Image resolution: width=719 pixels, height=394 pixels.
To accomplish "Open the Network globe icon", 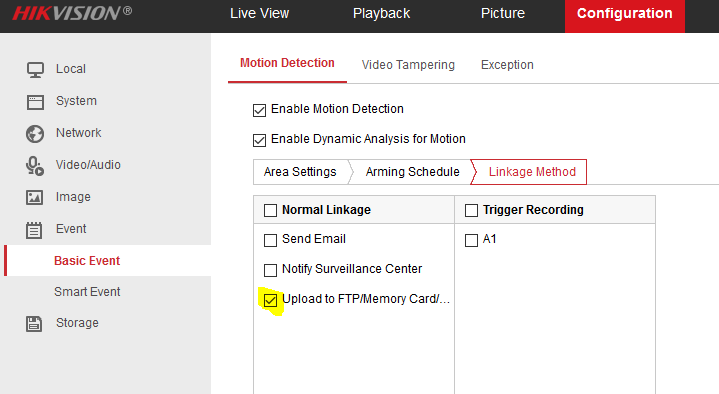I will (x=35, y=134).
